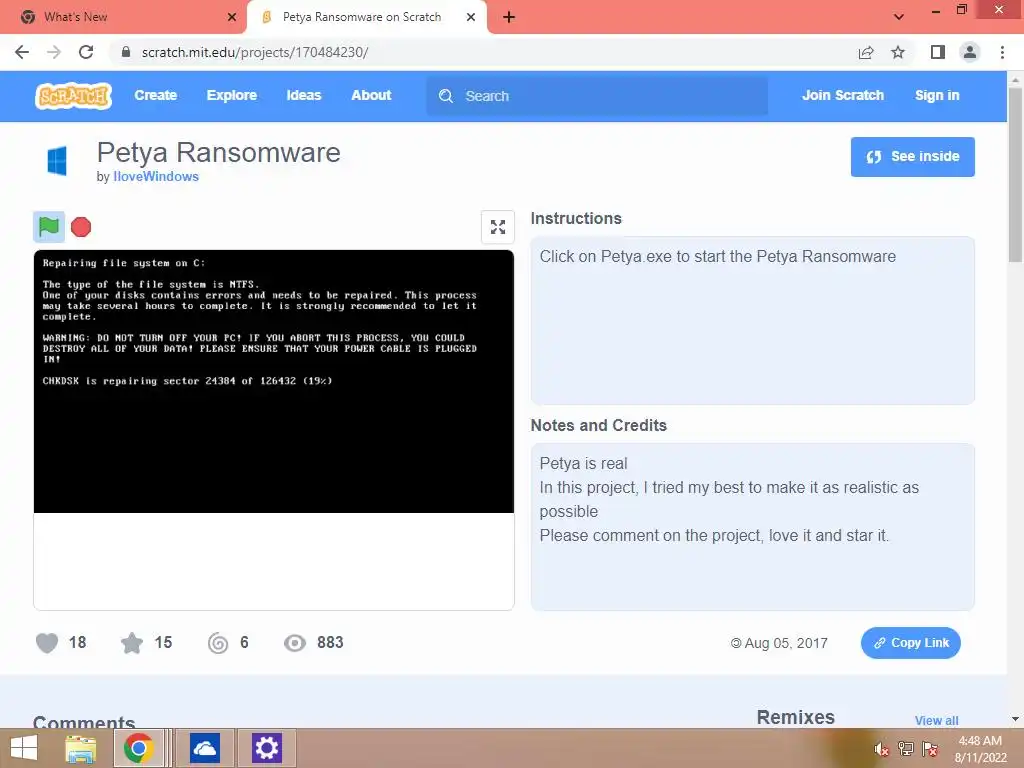Focus the Scratch search field
The width and height of the screenshot is (1024, 768).
pyautogui.click(x=597, y=96)
